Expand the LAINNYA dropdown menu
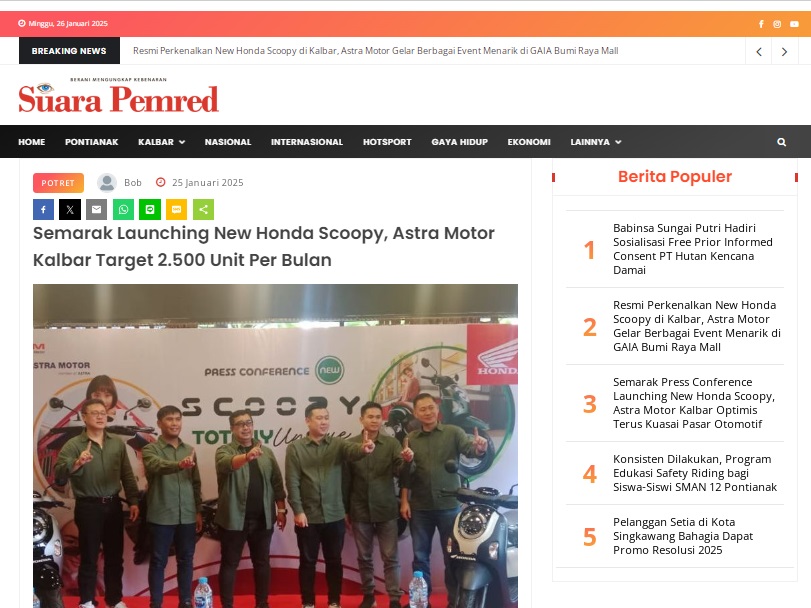811x608 pixels. (x=595, y=142)
